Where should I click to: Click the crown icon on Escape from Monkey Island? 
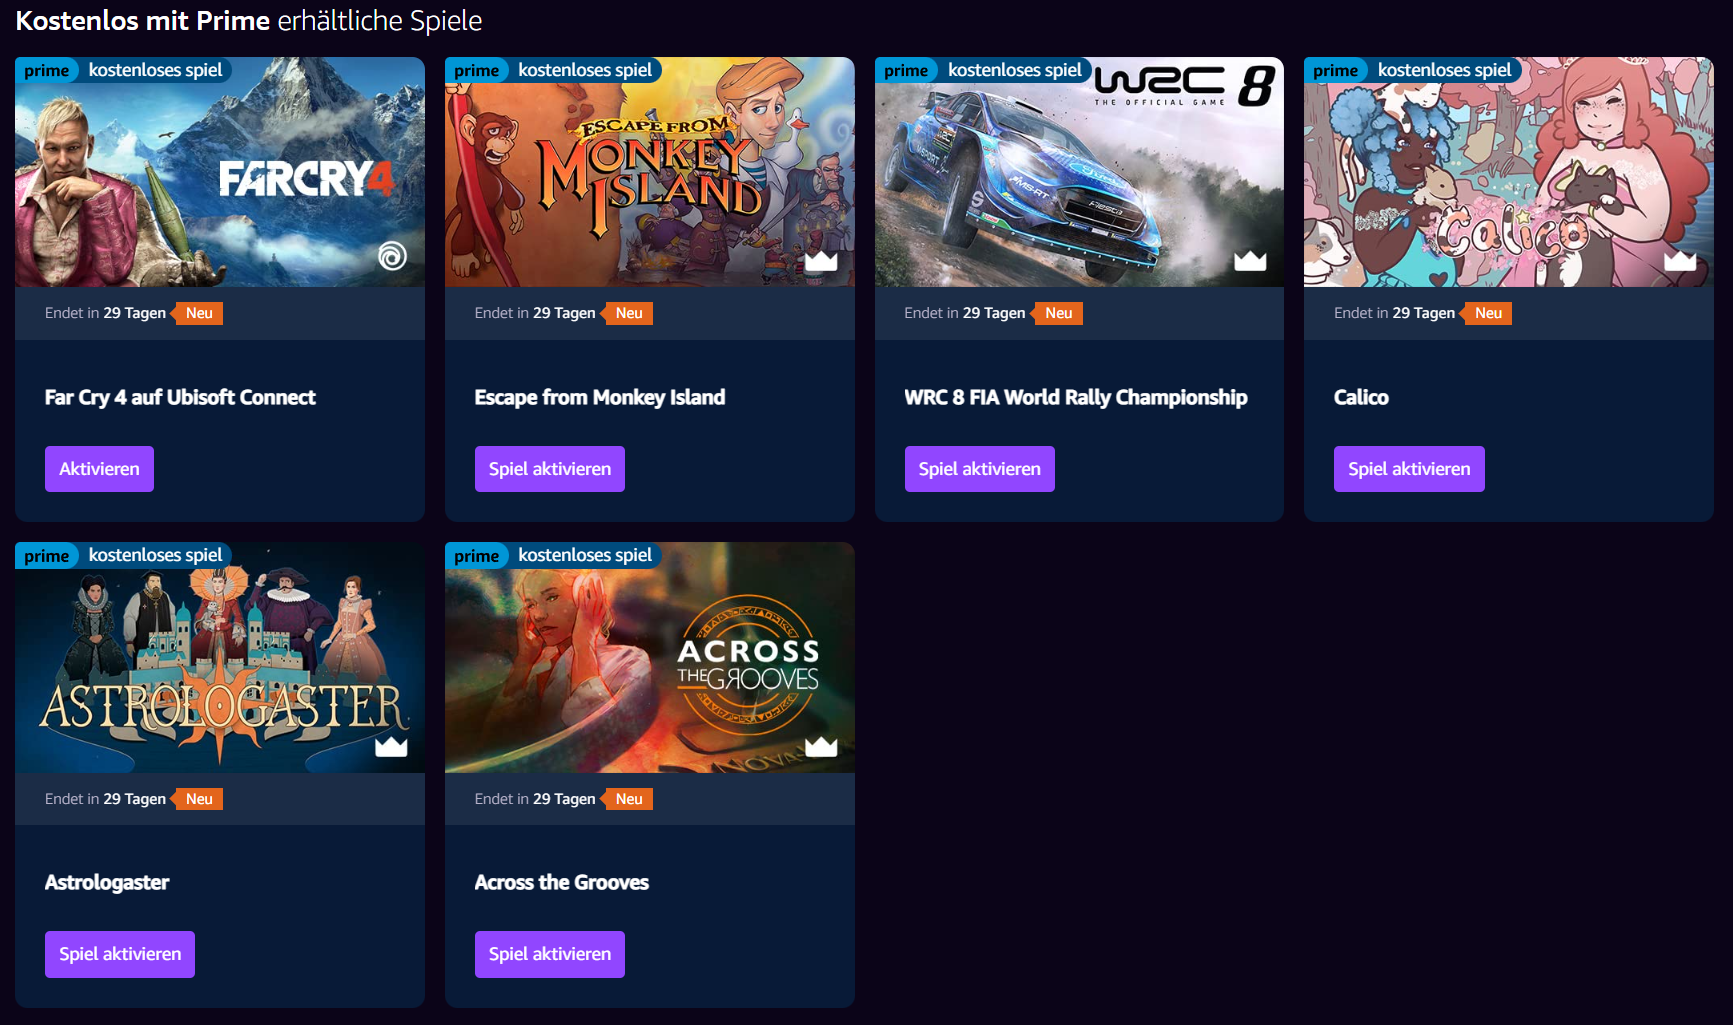click(x=821, y=261)
